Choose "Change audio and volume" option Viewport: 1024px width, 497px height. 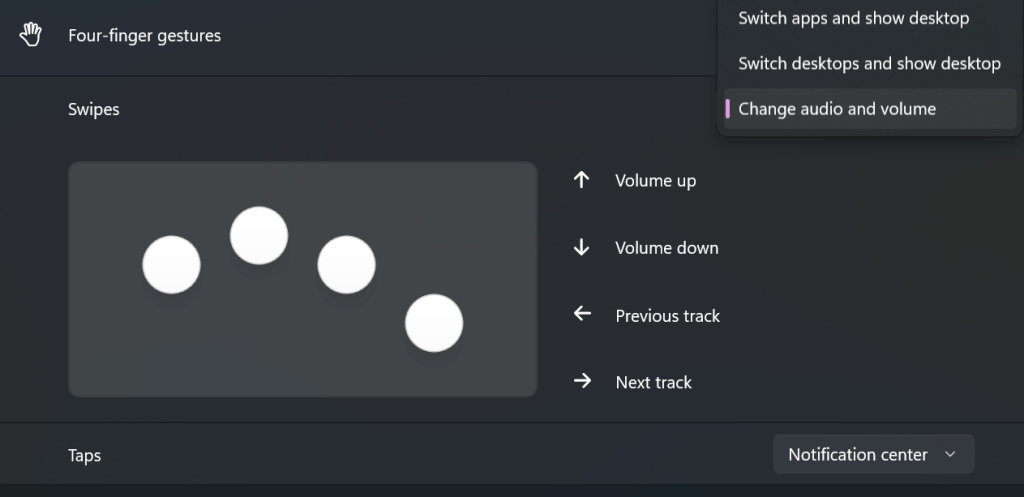(837, 109)
